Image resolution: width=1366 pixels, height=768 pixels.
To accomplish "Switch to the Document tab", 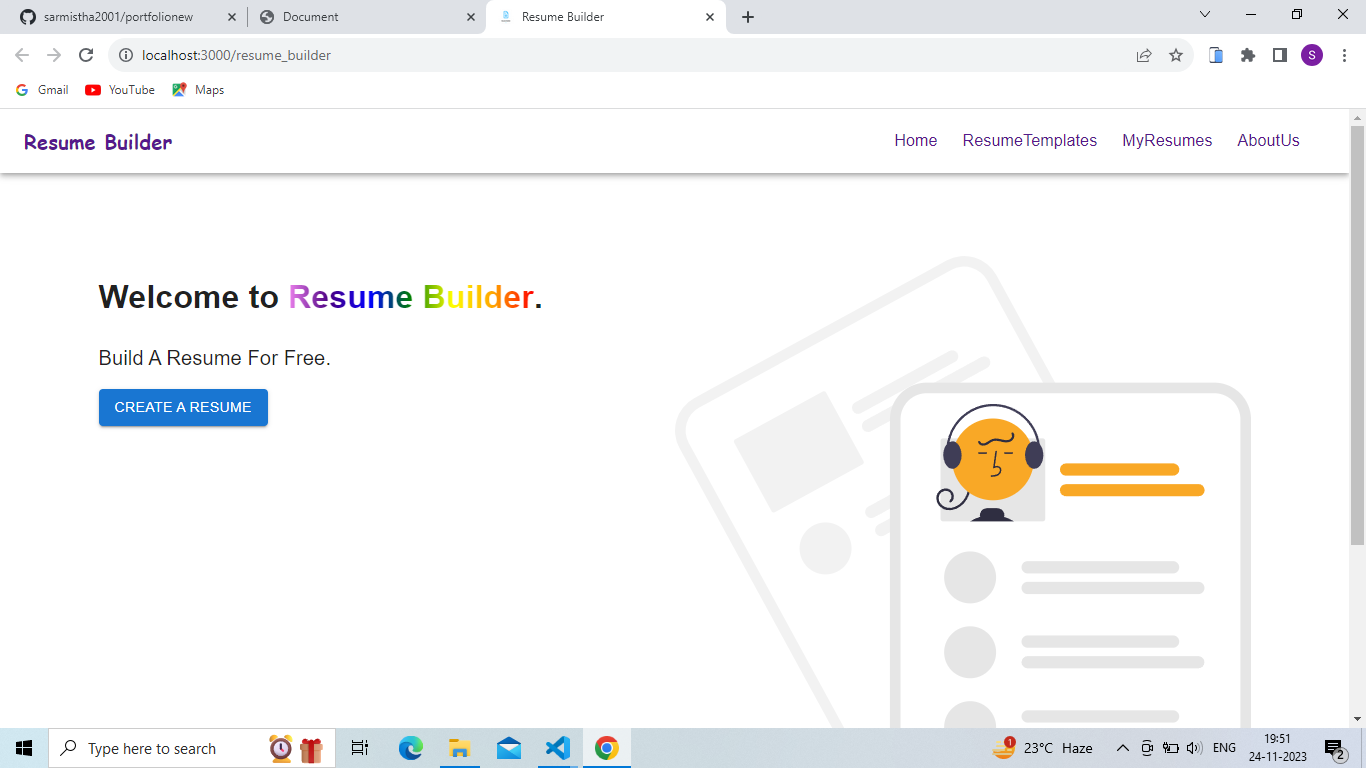I will pyautogui.click(x=366, y=17).
